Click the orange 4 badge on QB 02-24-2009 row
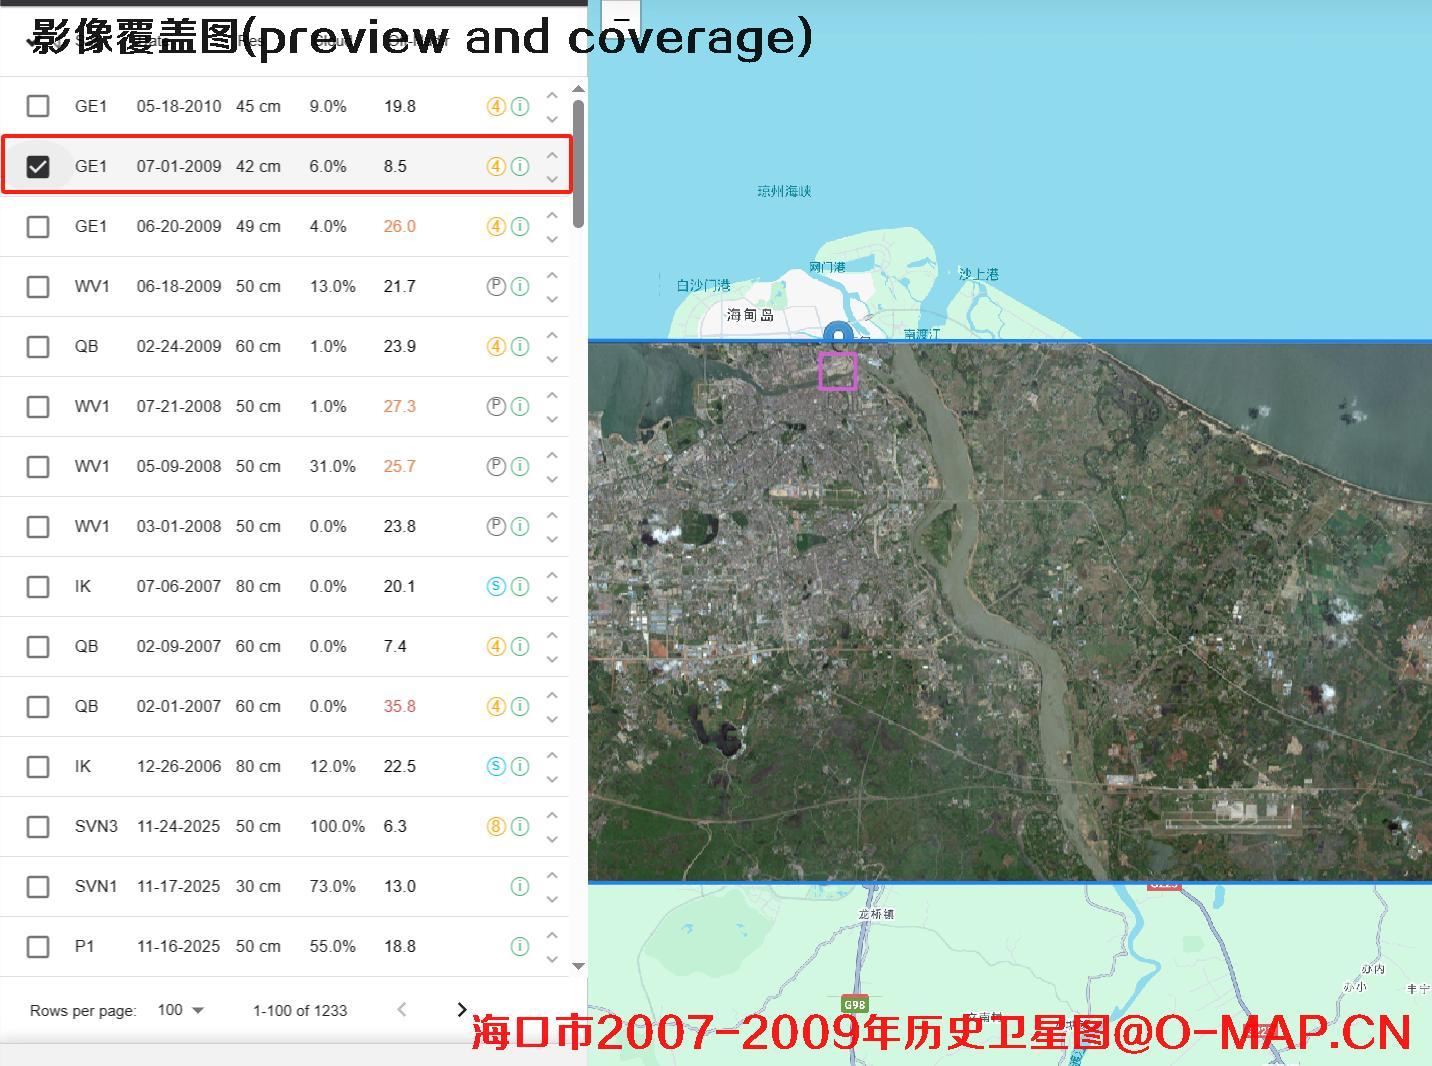Viewport: 1432px width, 1066px height. 496,346
